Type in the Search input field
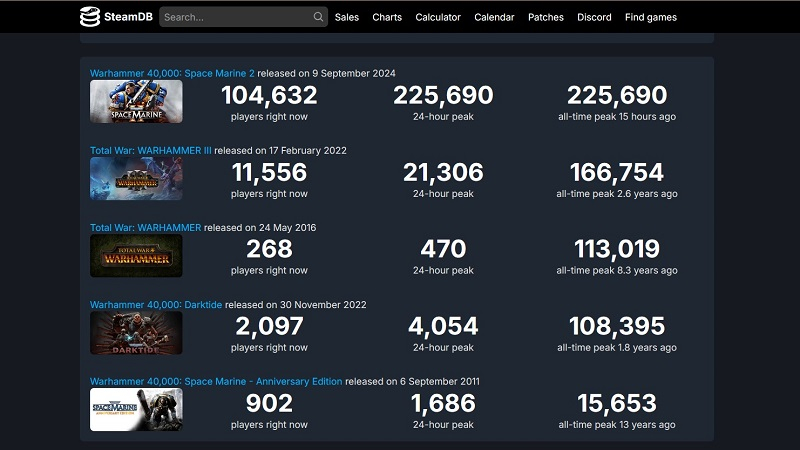 pyautogui.click(x=236, y=17)
